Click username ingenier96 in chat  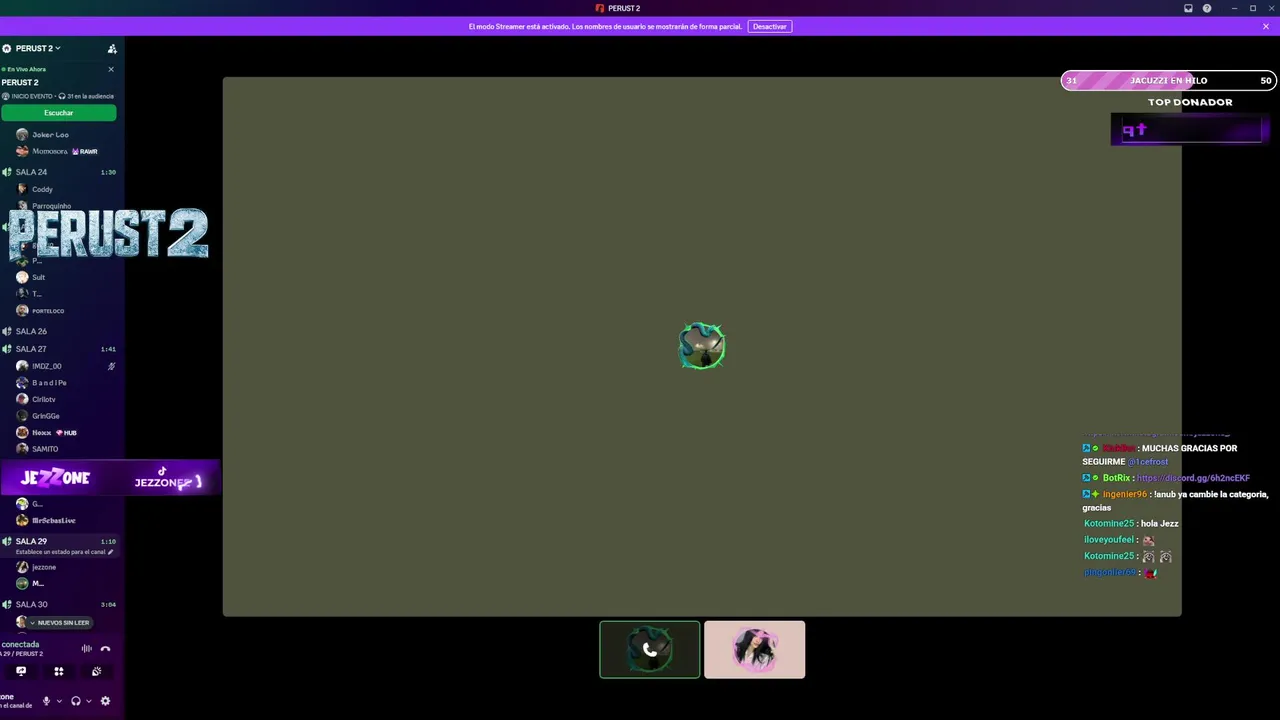pos(1125,494)
